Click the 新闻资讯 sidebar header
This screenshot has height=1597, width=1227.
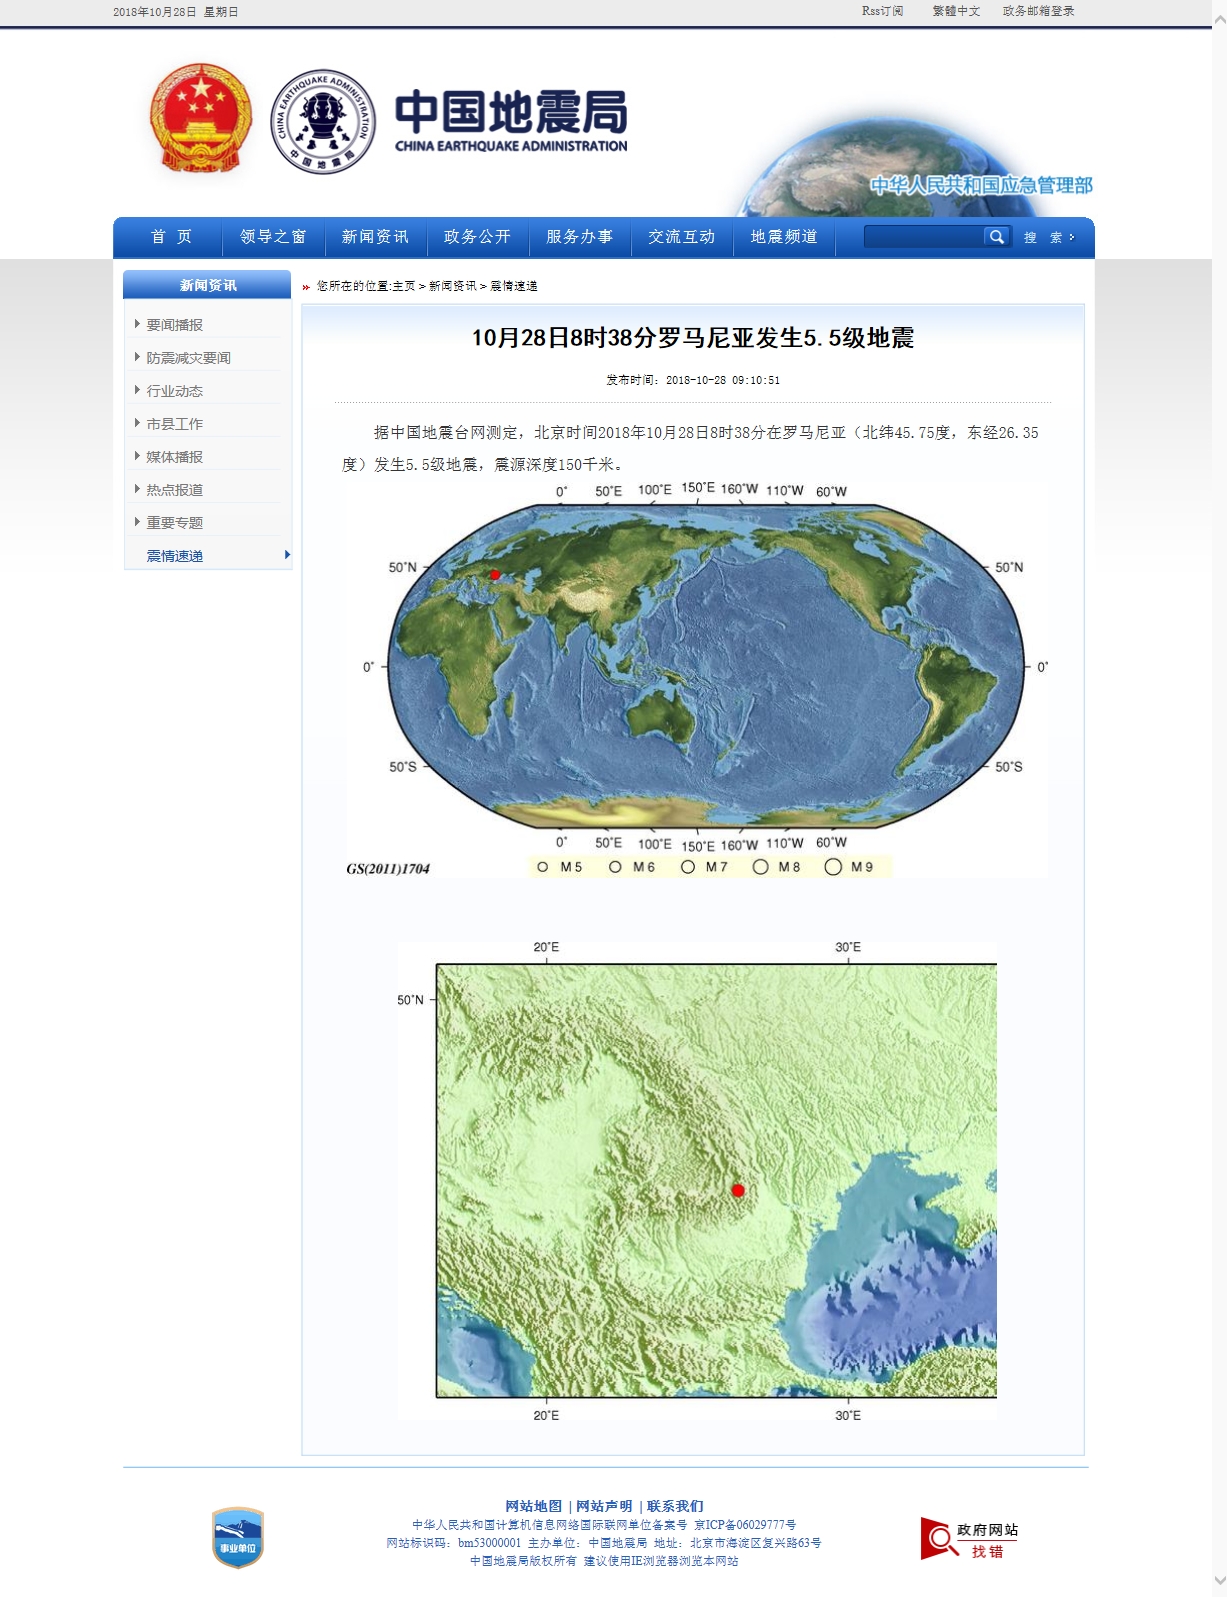(x=207, y=285)
